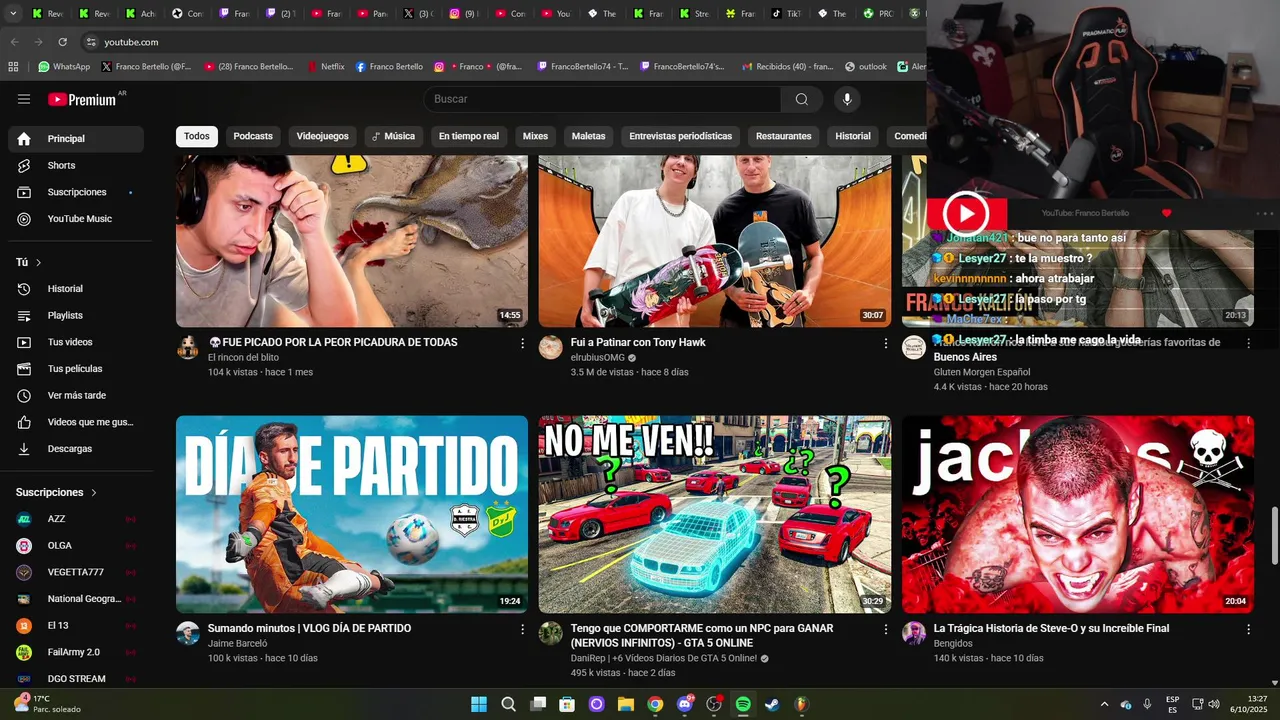Reload the page in Chrome
This screenshot has width=1280, height=720.
(62, 42)
